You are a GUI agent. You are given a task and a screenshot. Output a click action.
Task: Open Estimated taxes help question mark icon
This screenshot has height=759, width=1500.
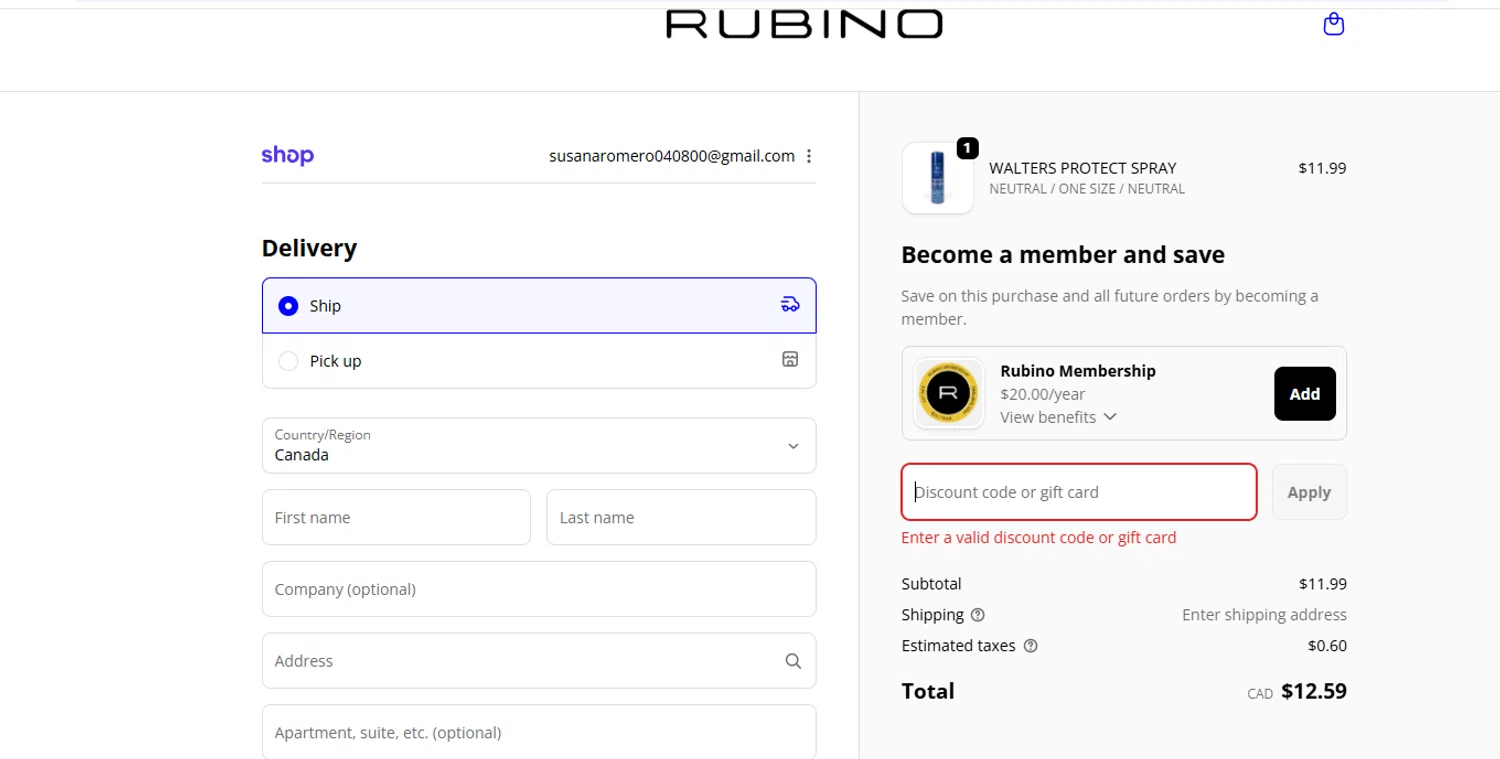click(x=1031, y=646)
